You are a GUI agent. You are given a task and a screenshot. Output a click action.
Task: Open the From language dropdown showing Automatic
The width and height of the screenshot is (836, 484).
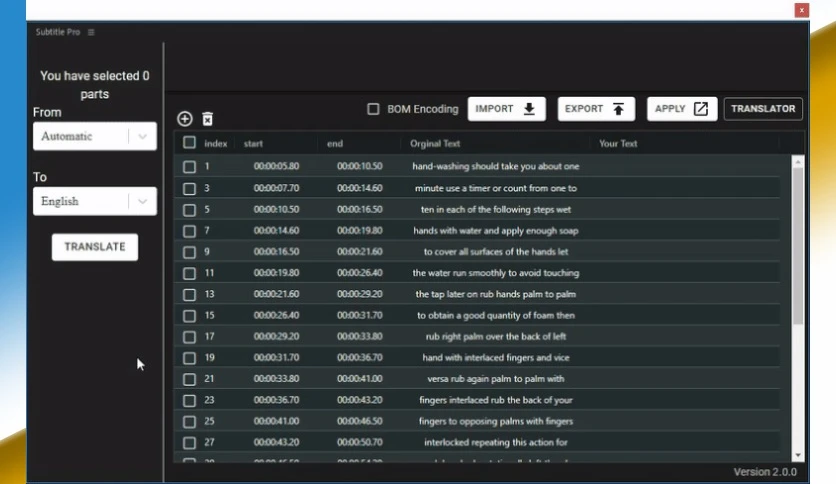[x=95, y=136]
